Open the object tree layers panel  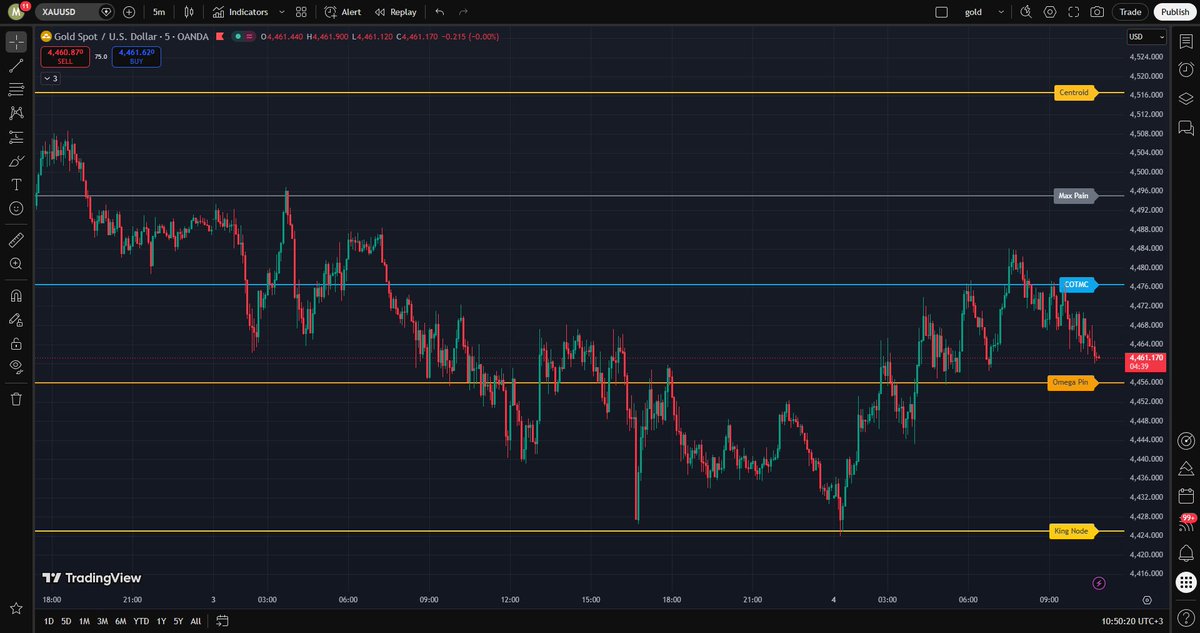1186,98
